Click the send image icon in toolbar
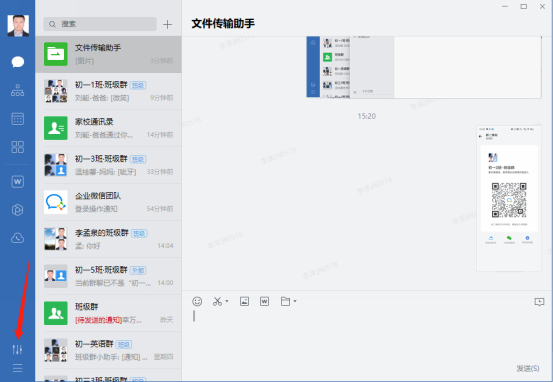 [x=244, y=301]
